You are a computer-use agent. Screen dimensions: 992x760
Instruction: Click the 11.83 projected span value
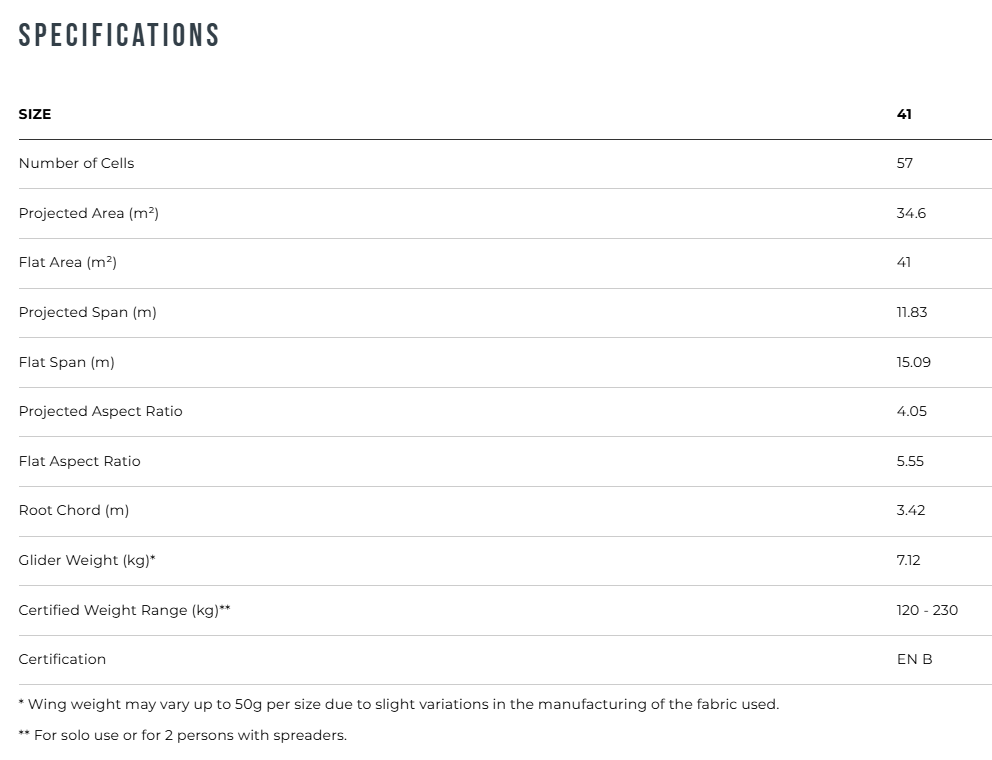coord(911,312)
